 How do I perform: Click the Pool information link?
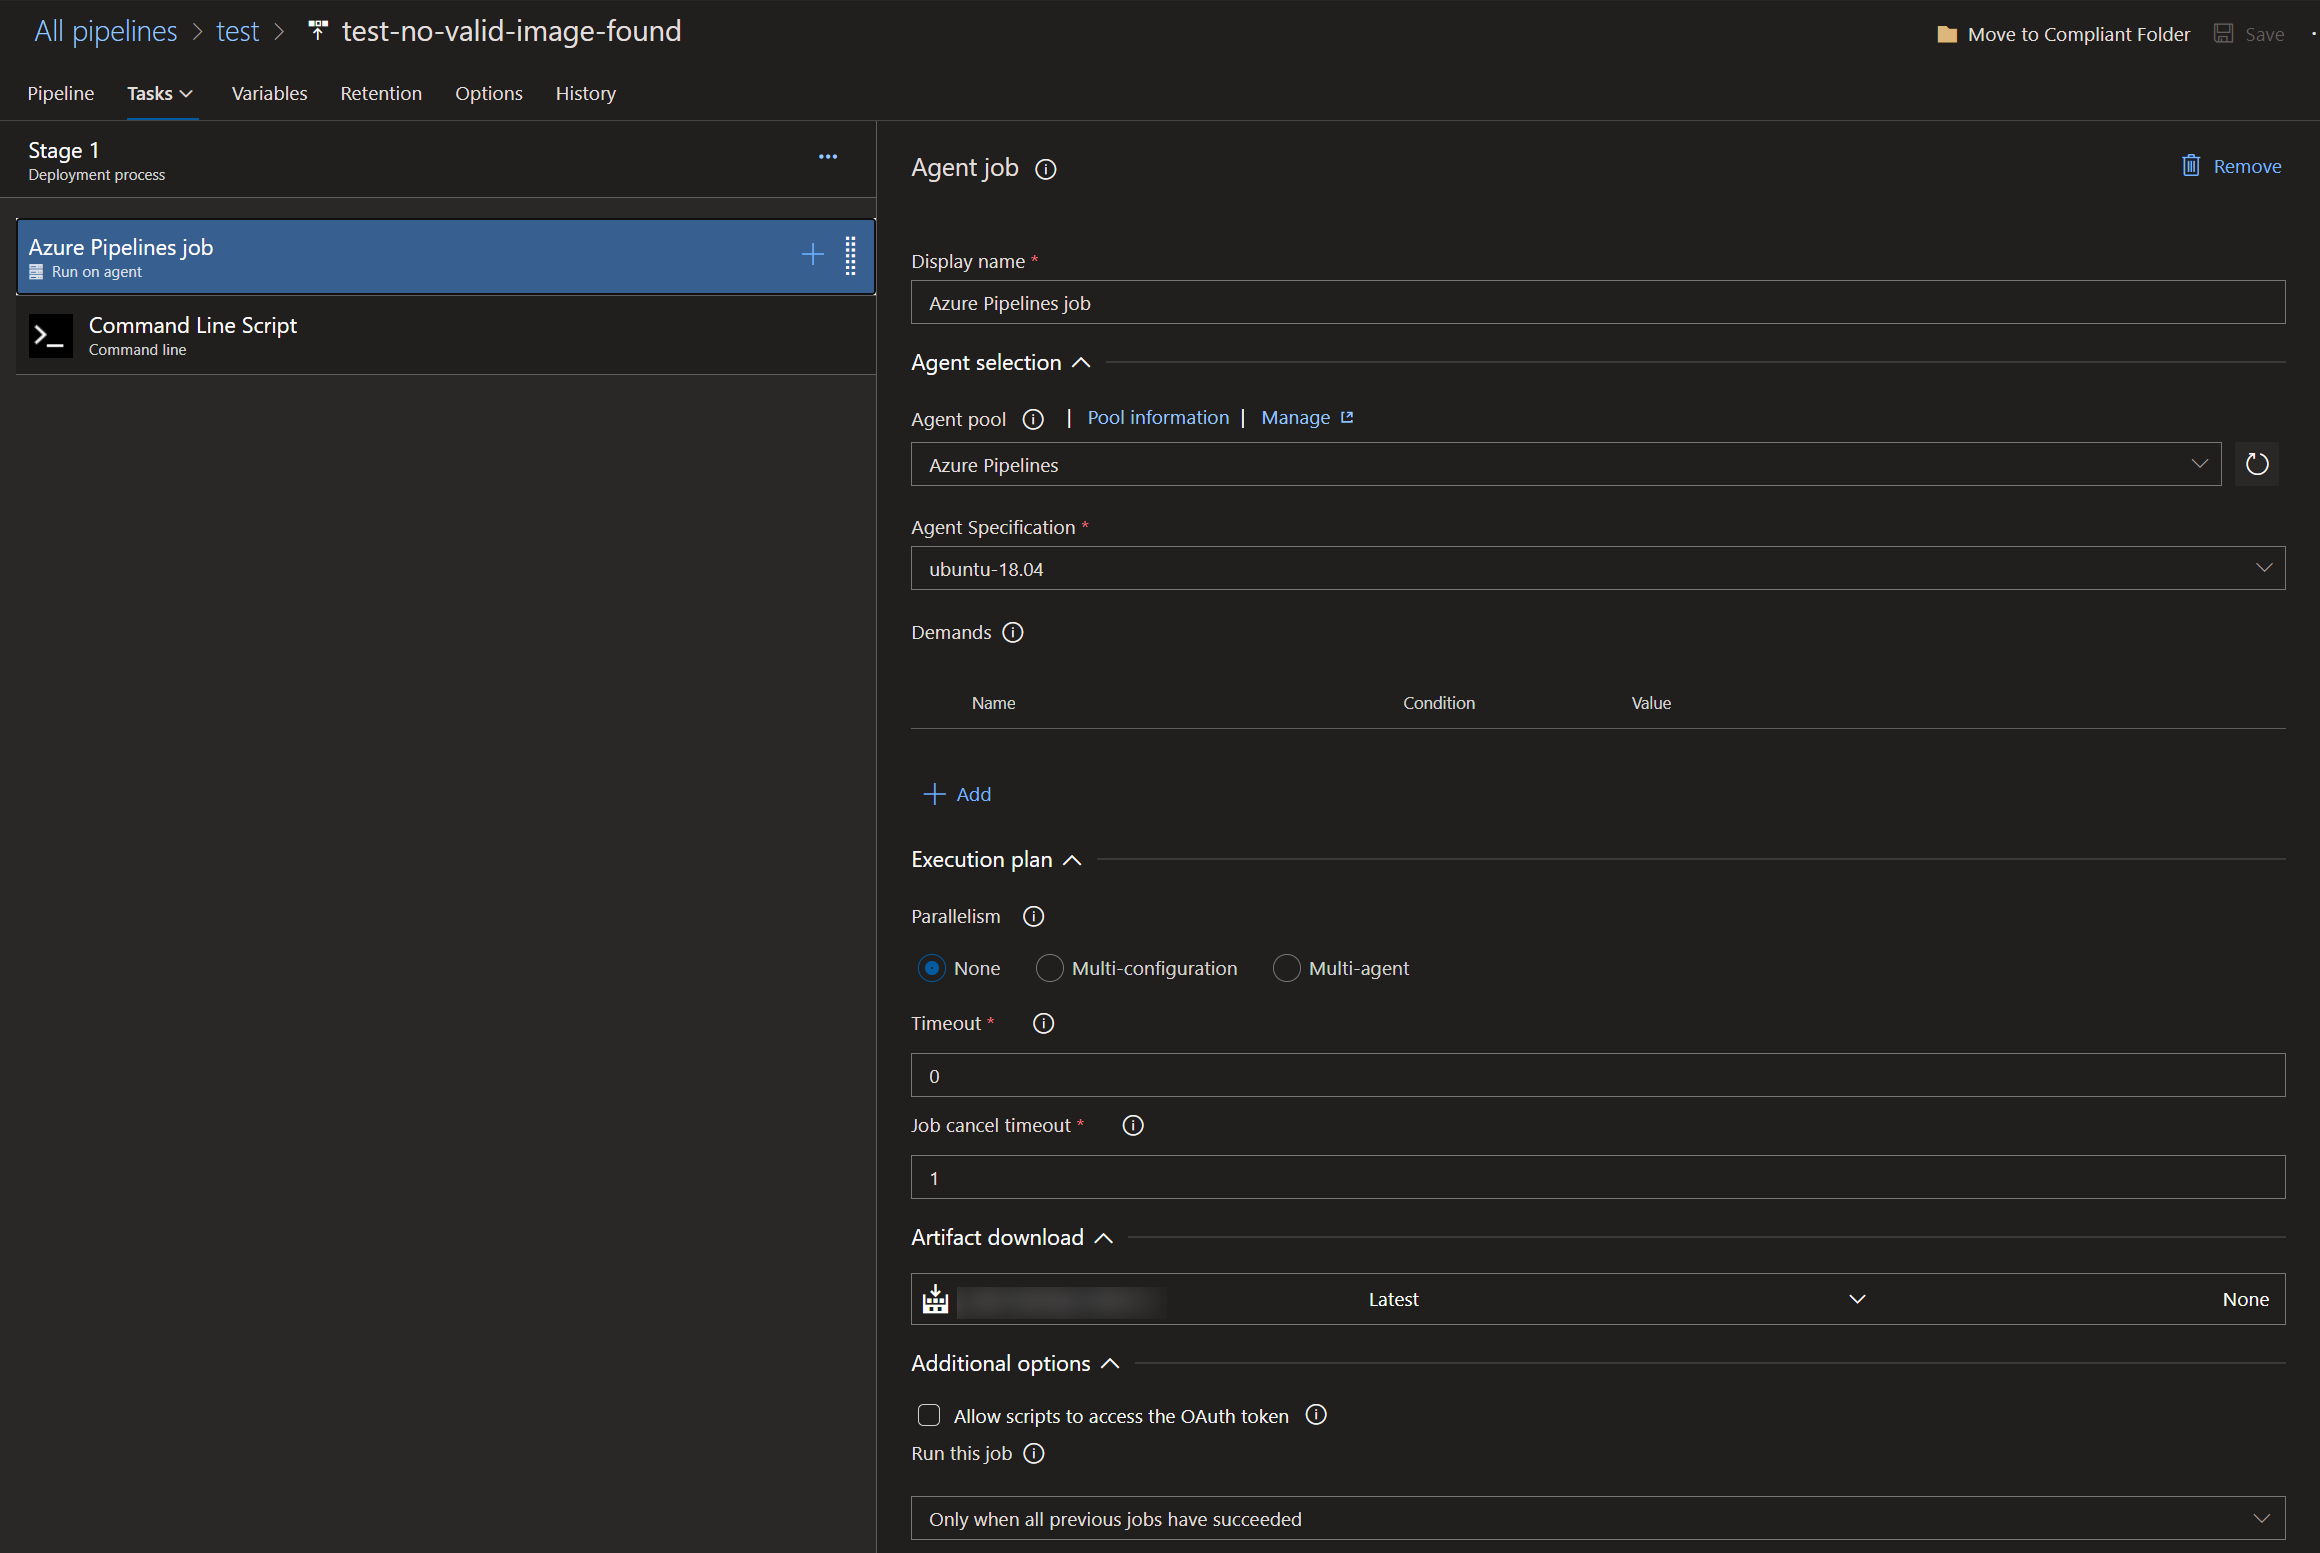[x=1158, y=417]
